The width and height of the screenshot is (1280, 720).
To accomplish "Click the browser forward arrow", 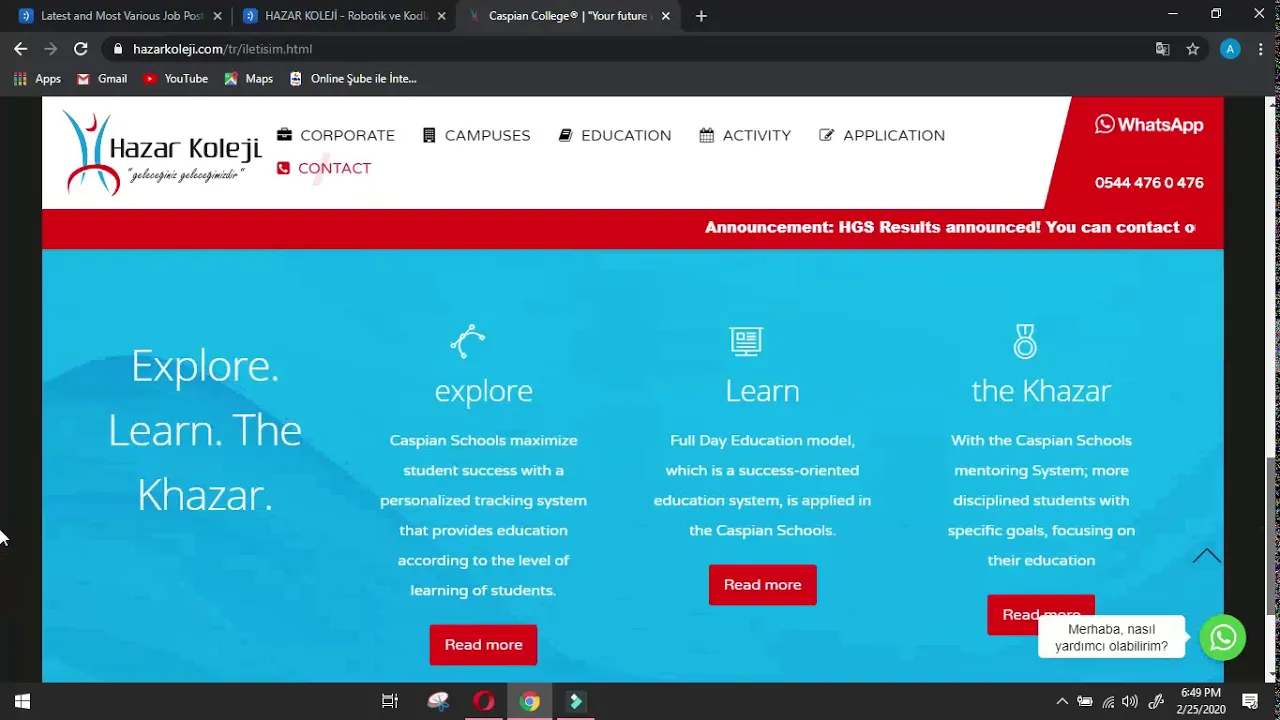I will [50, 48].
